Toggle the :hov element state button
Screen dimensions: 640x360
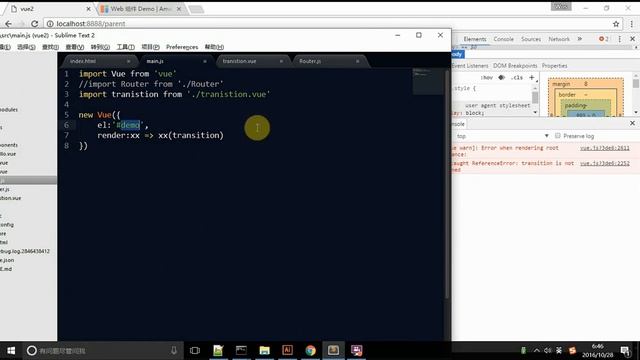click(x=487, y=78)
